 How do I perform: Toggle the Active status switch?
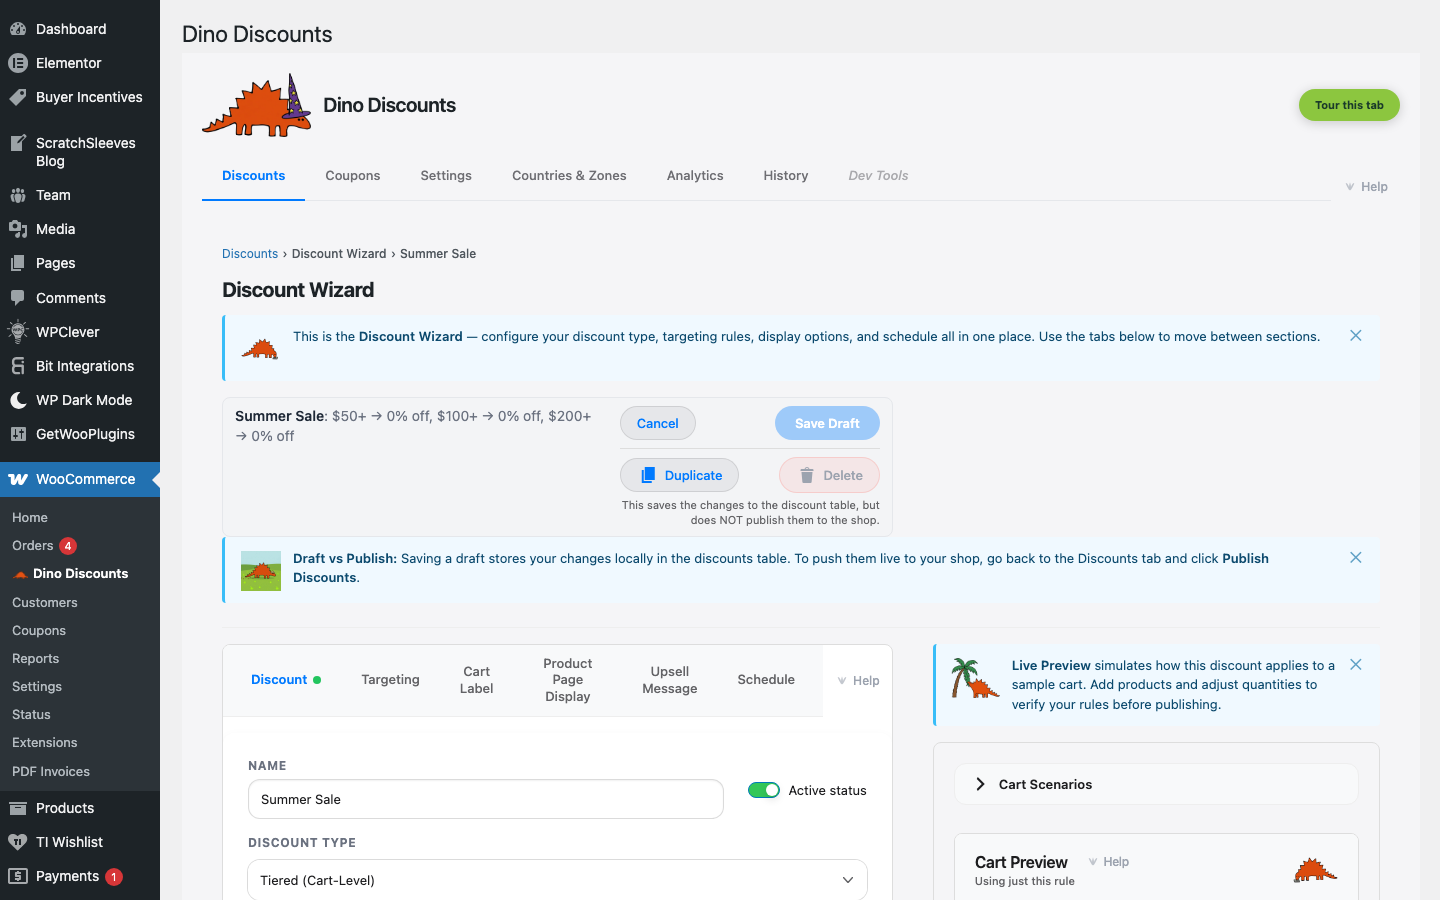[764, 790]
